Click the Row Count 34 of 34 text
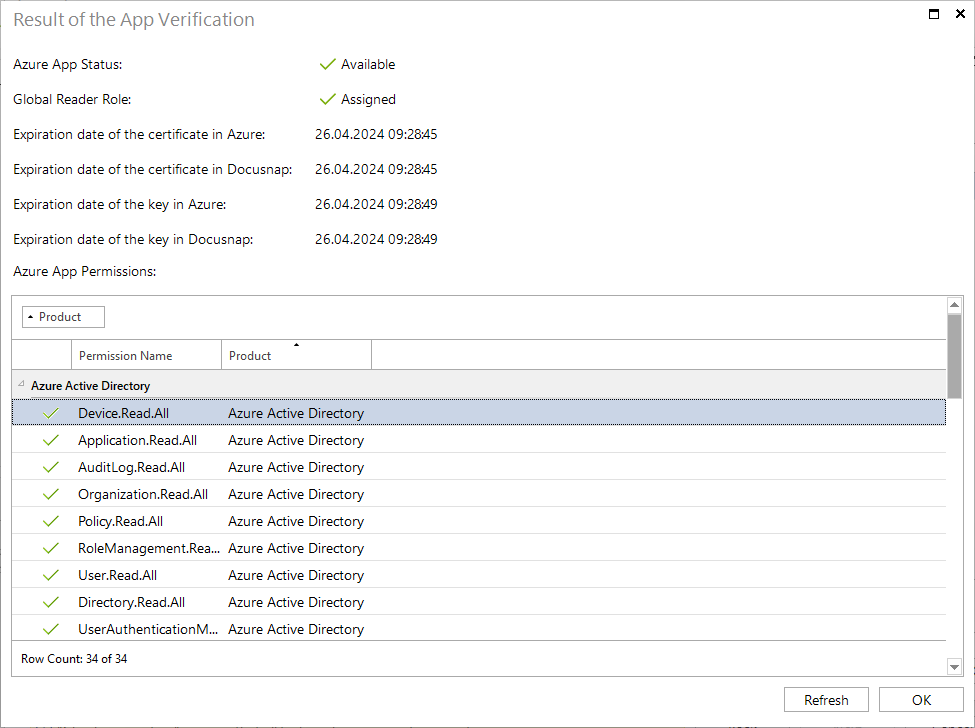Viewport: 975px width, 728px height. coord(74,658)
